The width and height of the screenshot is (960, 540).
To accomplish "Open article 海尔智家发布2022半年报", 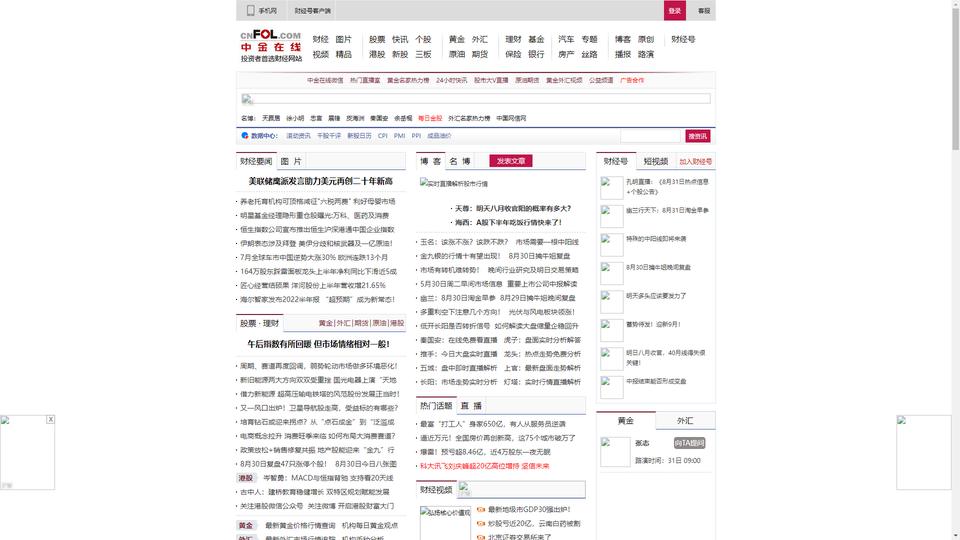I will (317, 300).
